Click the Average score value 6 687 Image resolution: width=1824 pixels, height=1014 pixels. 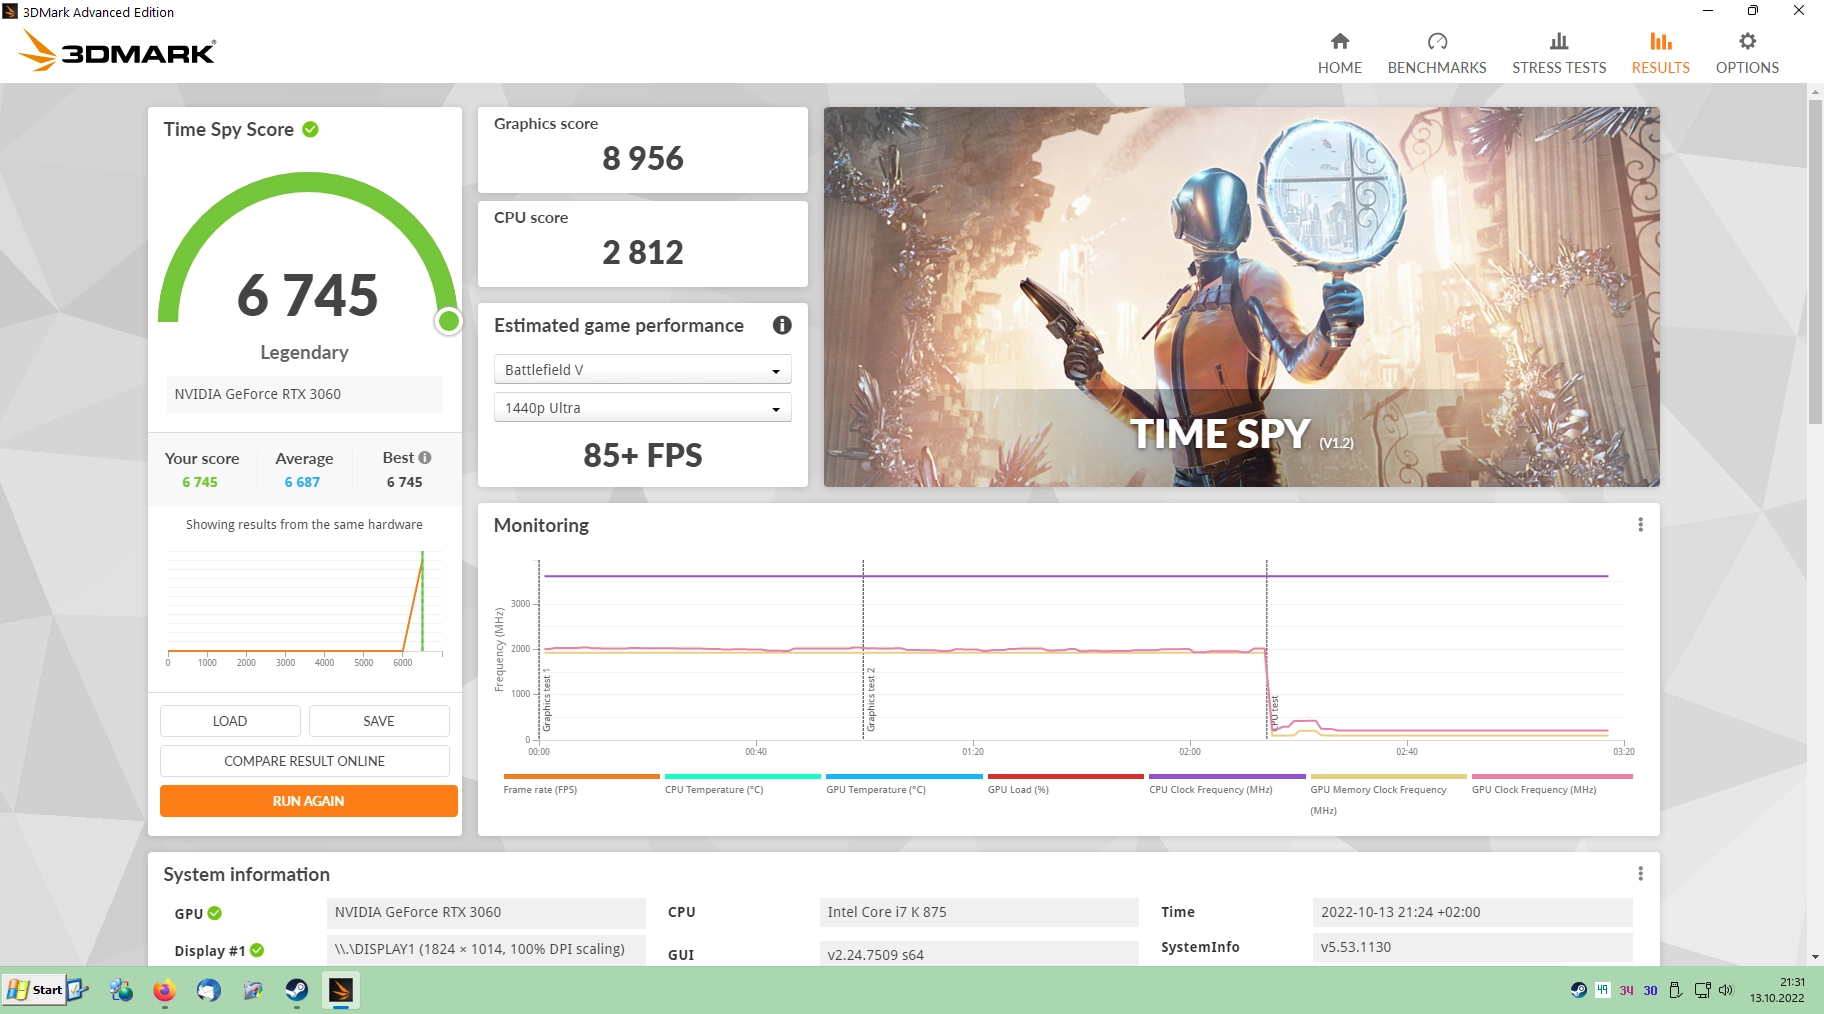tap(302, 482)
